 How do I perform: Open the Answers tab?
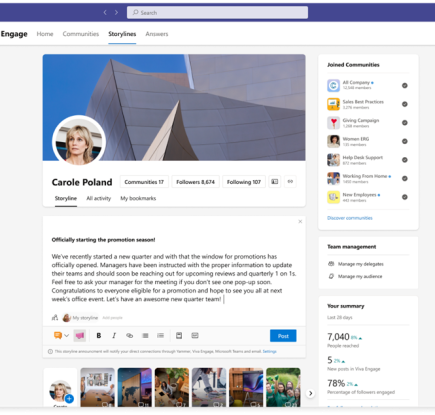click(x=157, y=34)
